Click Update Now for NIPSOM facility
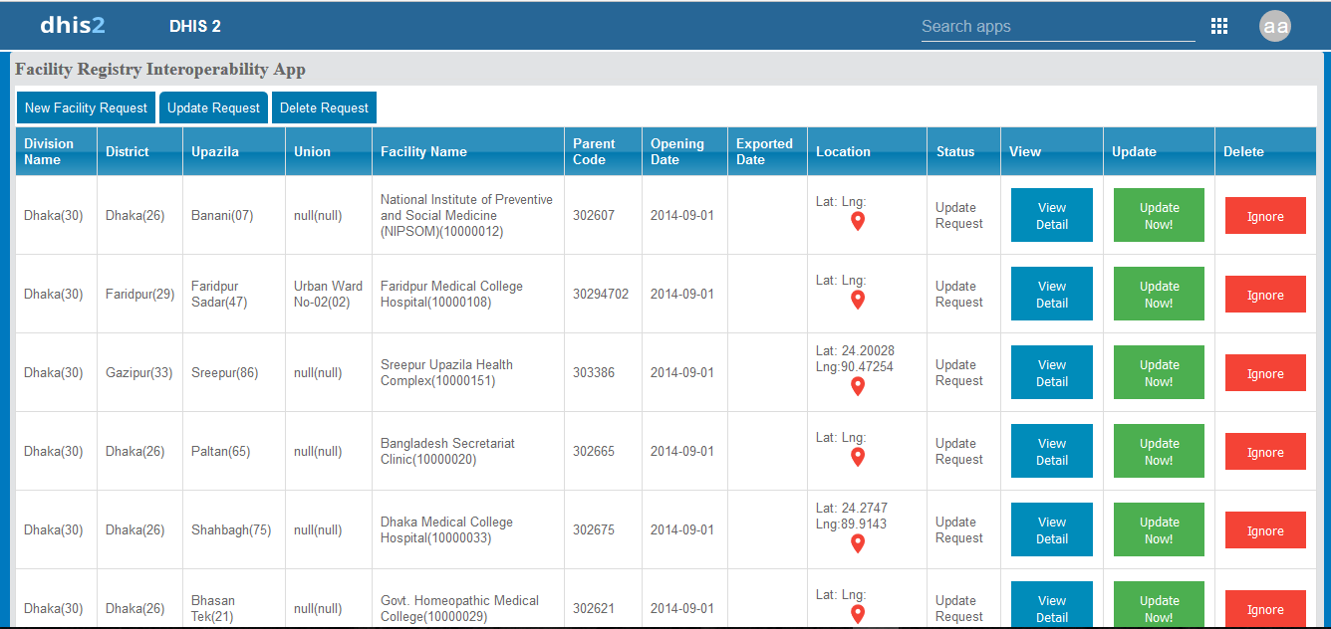The width and height of the screenshot is (1331, 629). click(1159, 215)
